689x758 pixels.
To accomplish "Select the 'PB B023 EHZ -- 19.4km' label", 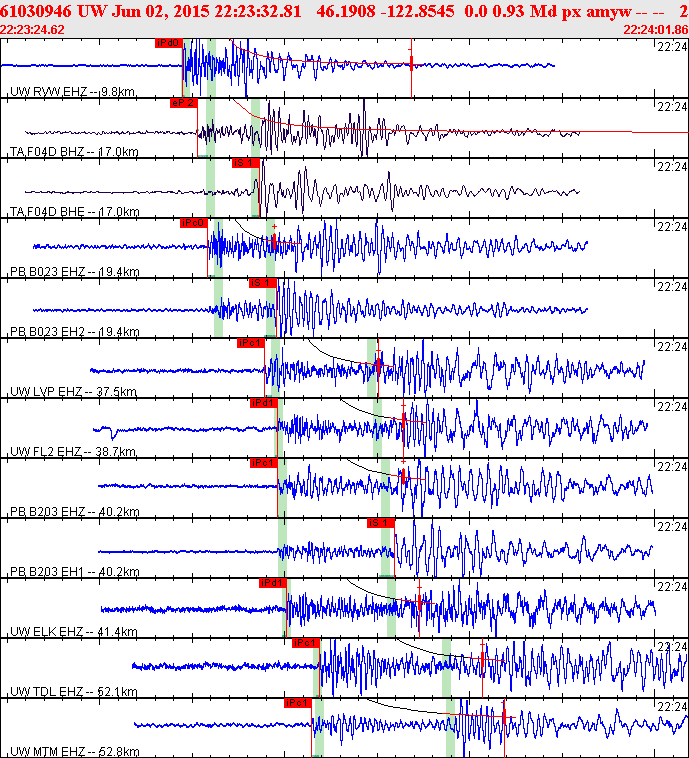I will pos(74,271).
